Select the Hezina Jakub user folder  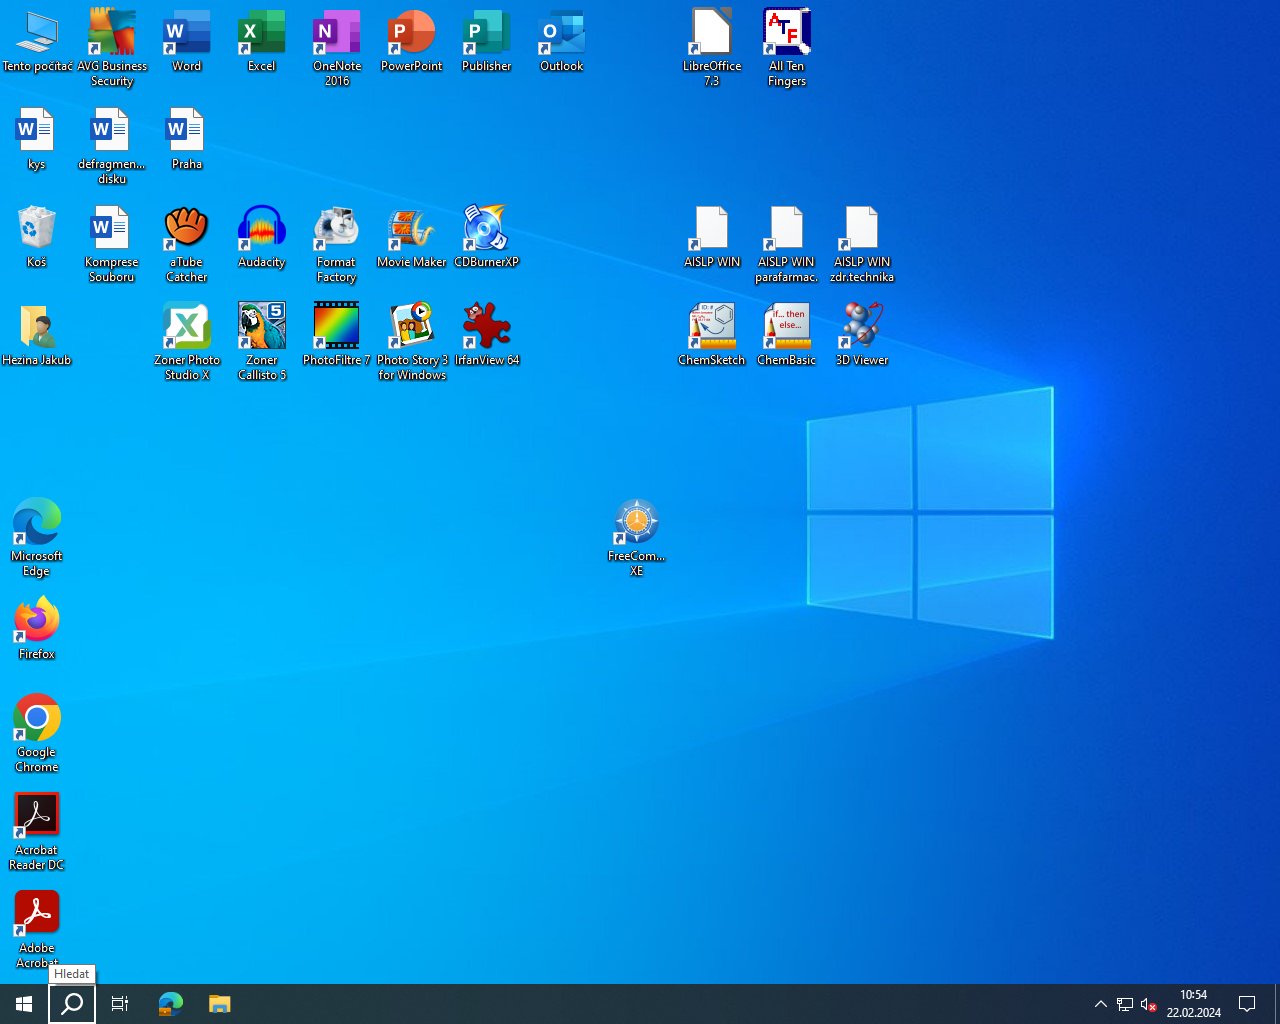point(37,335)
